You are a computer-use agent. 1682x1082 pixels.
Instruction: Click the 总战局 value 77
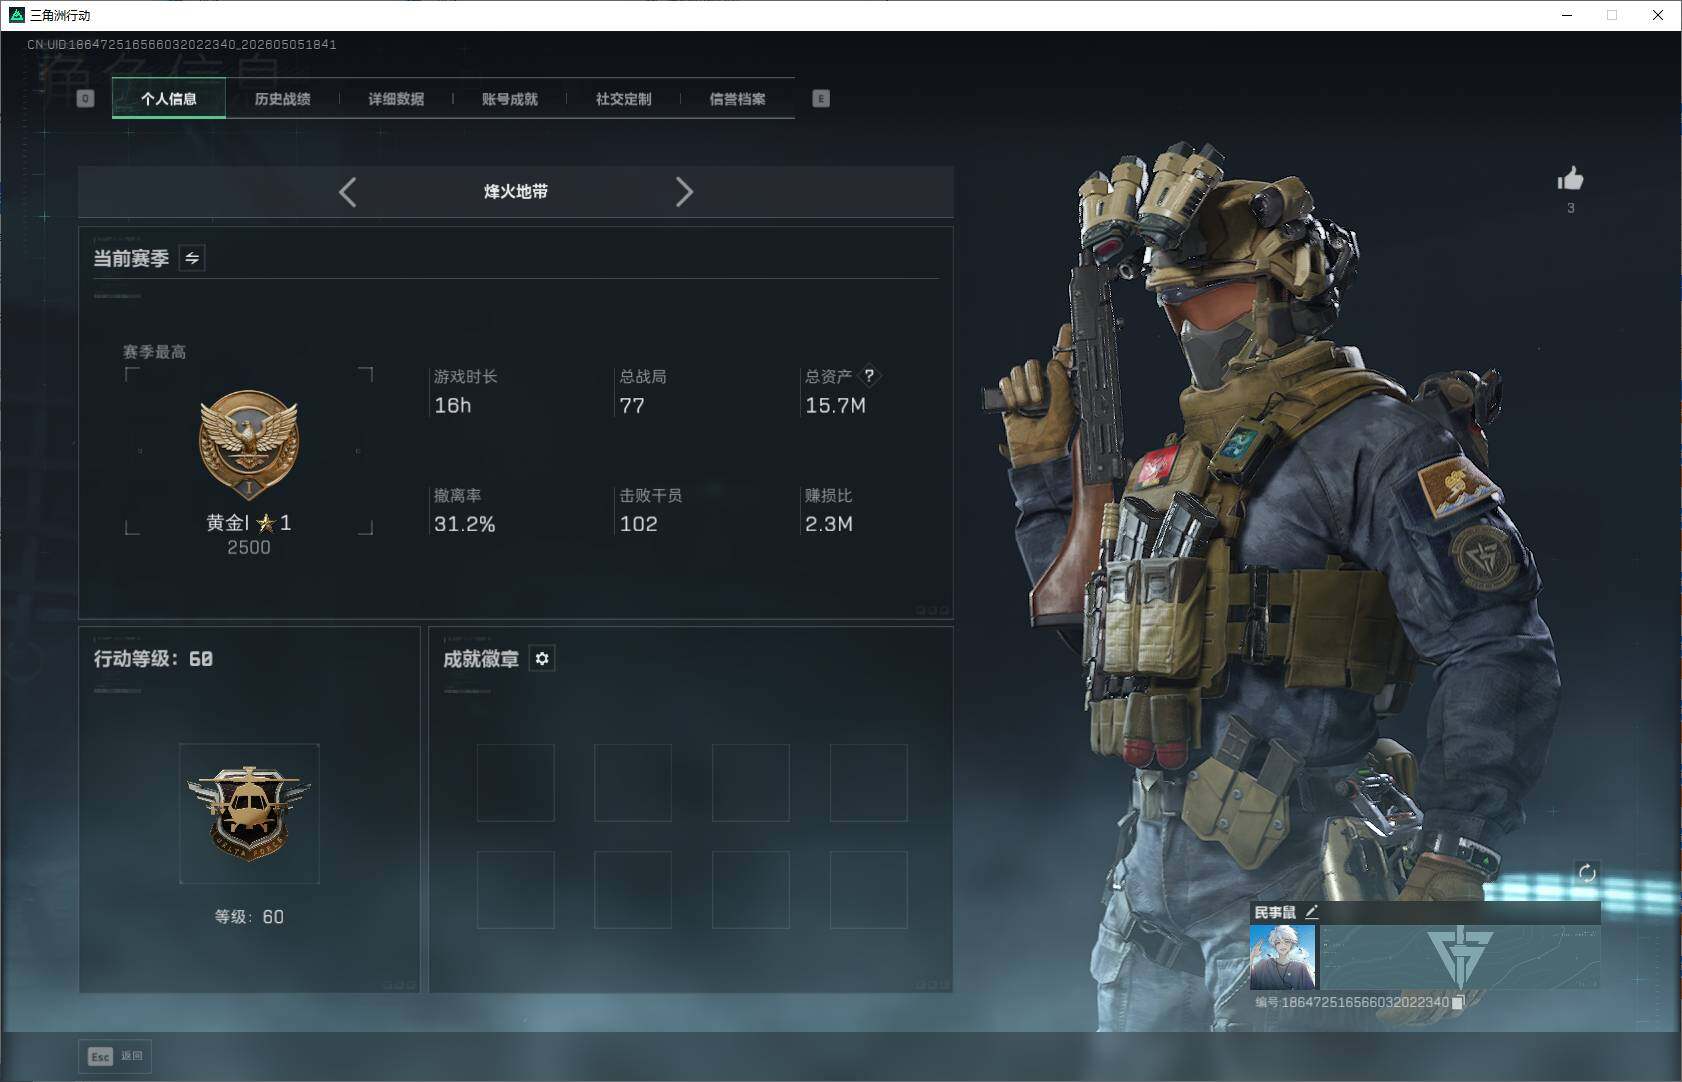point(632,405)
